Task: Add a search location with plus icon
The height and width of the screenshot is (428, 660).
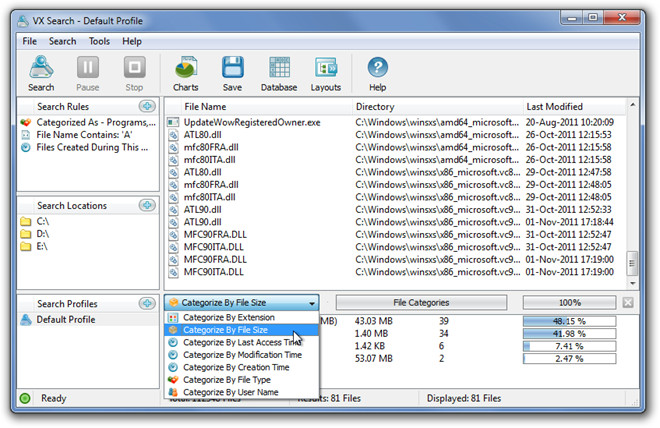Action: coord(147,205)
